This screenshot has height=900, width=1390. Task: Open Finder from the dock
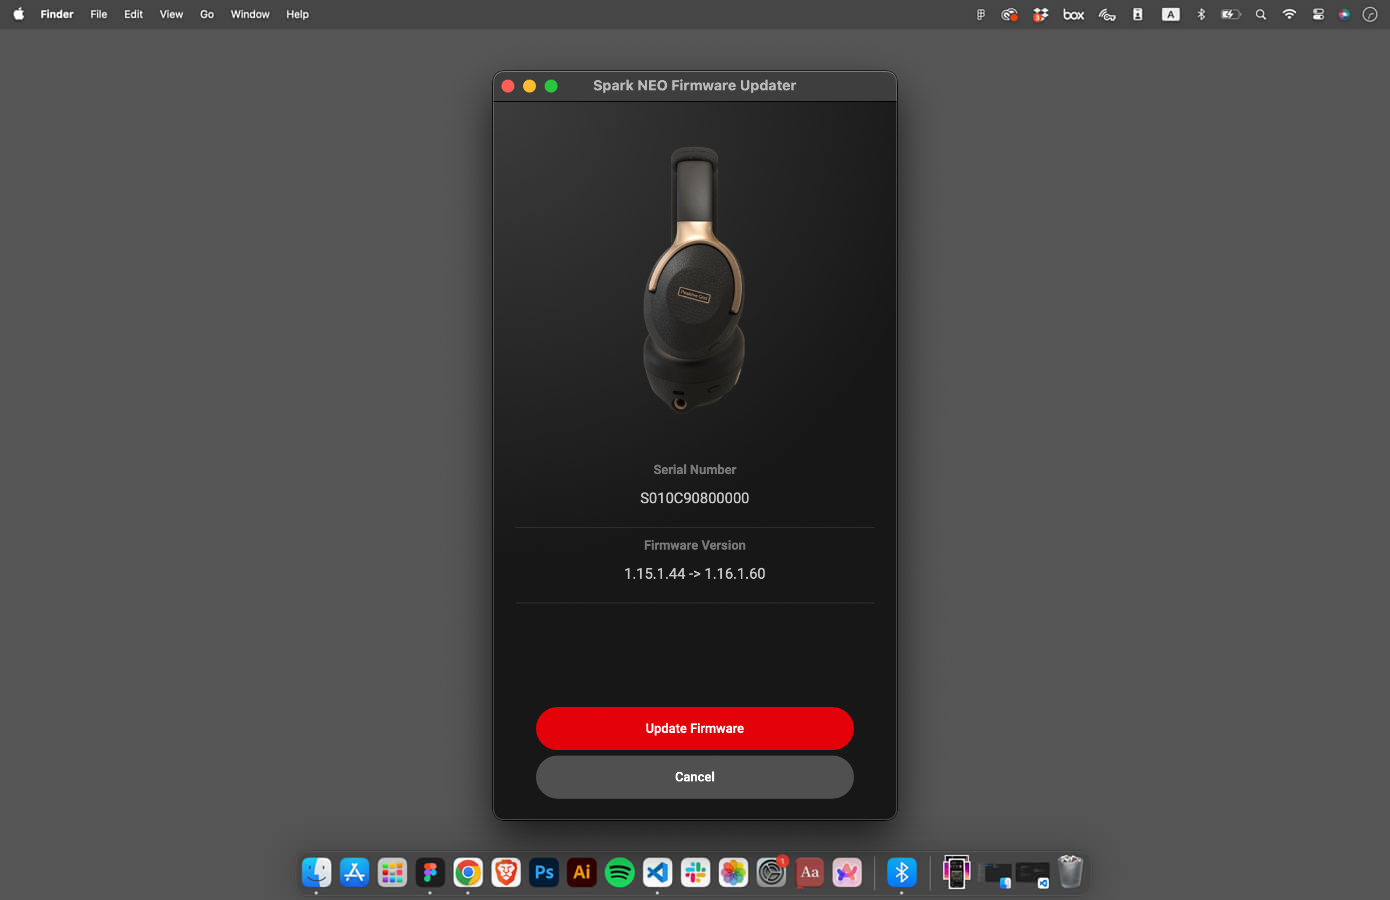(x=317, y=872)
